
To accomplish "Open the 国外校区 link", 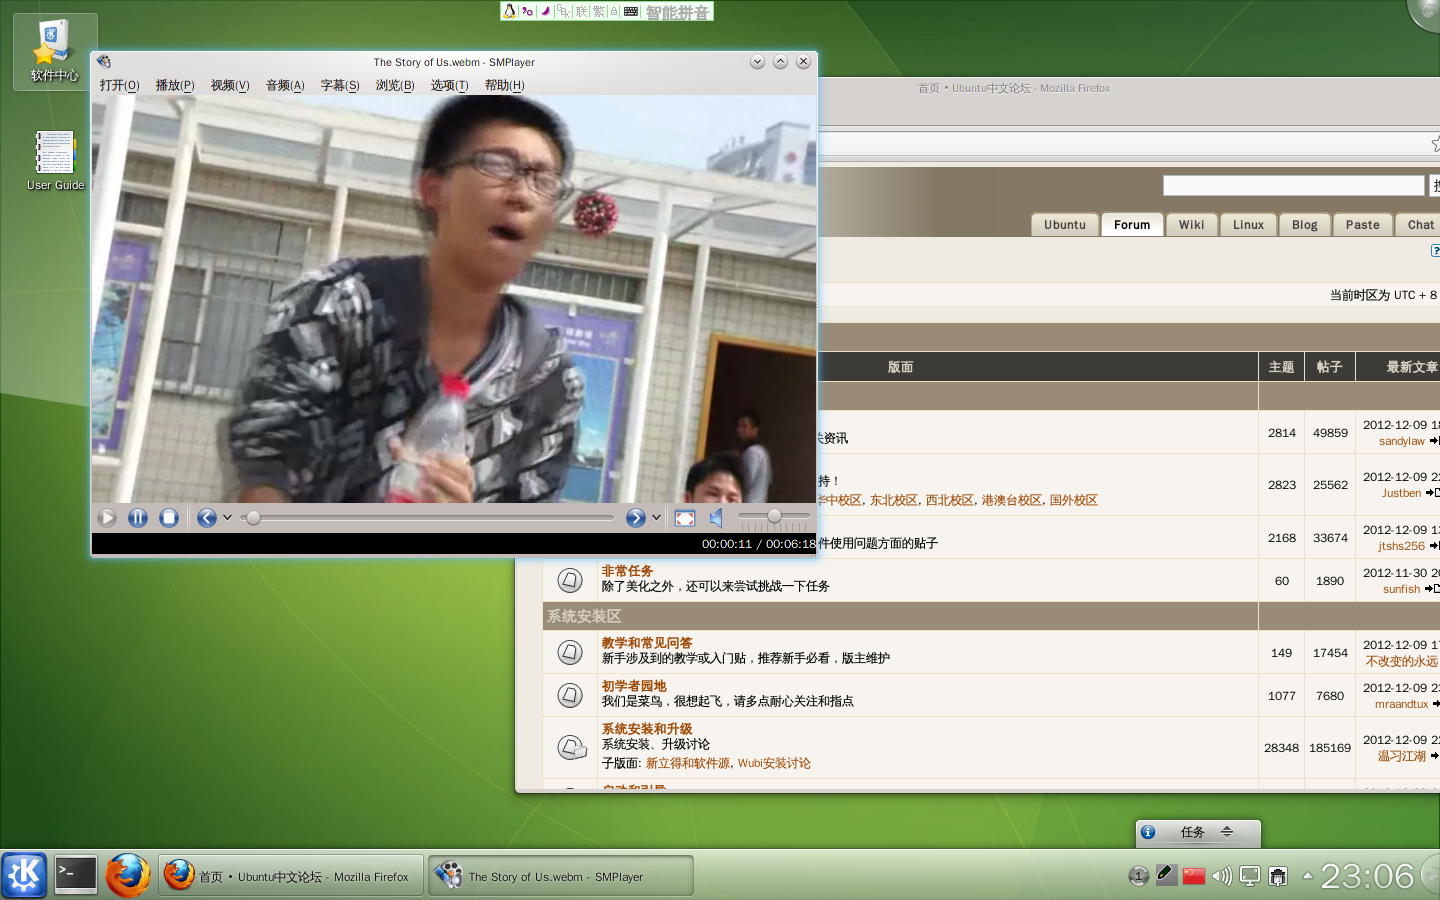I will tap(1073, 500).
